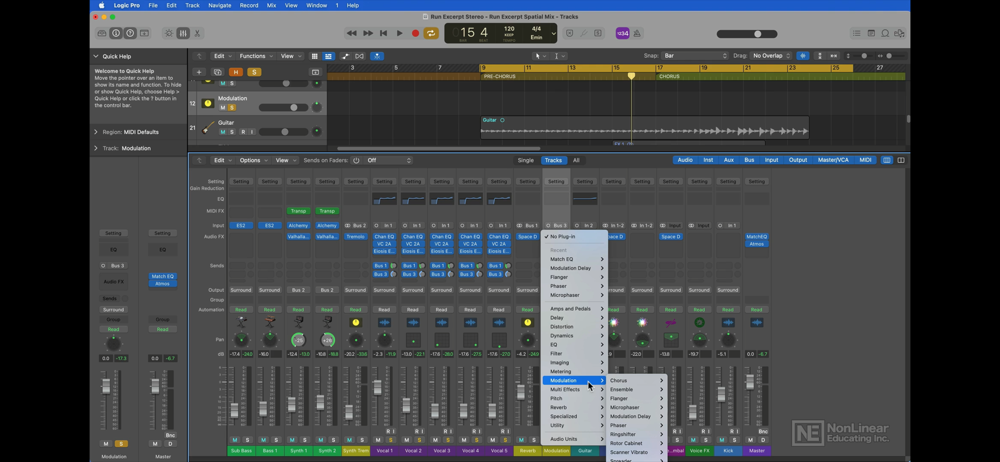Mute the Guitar track in the track header

[222, 132]
